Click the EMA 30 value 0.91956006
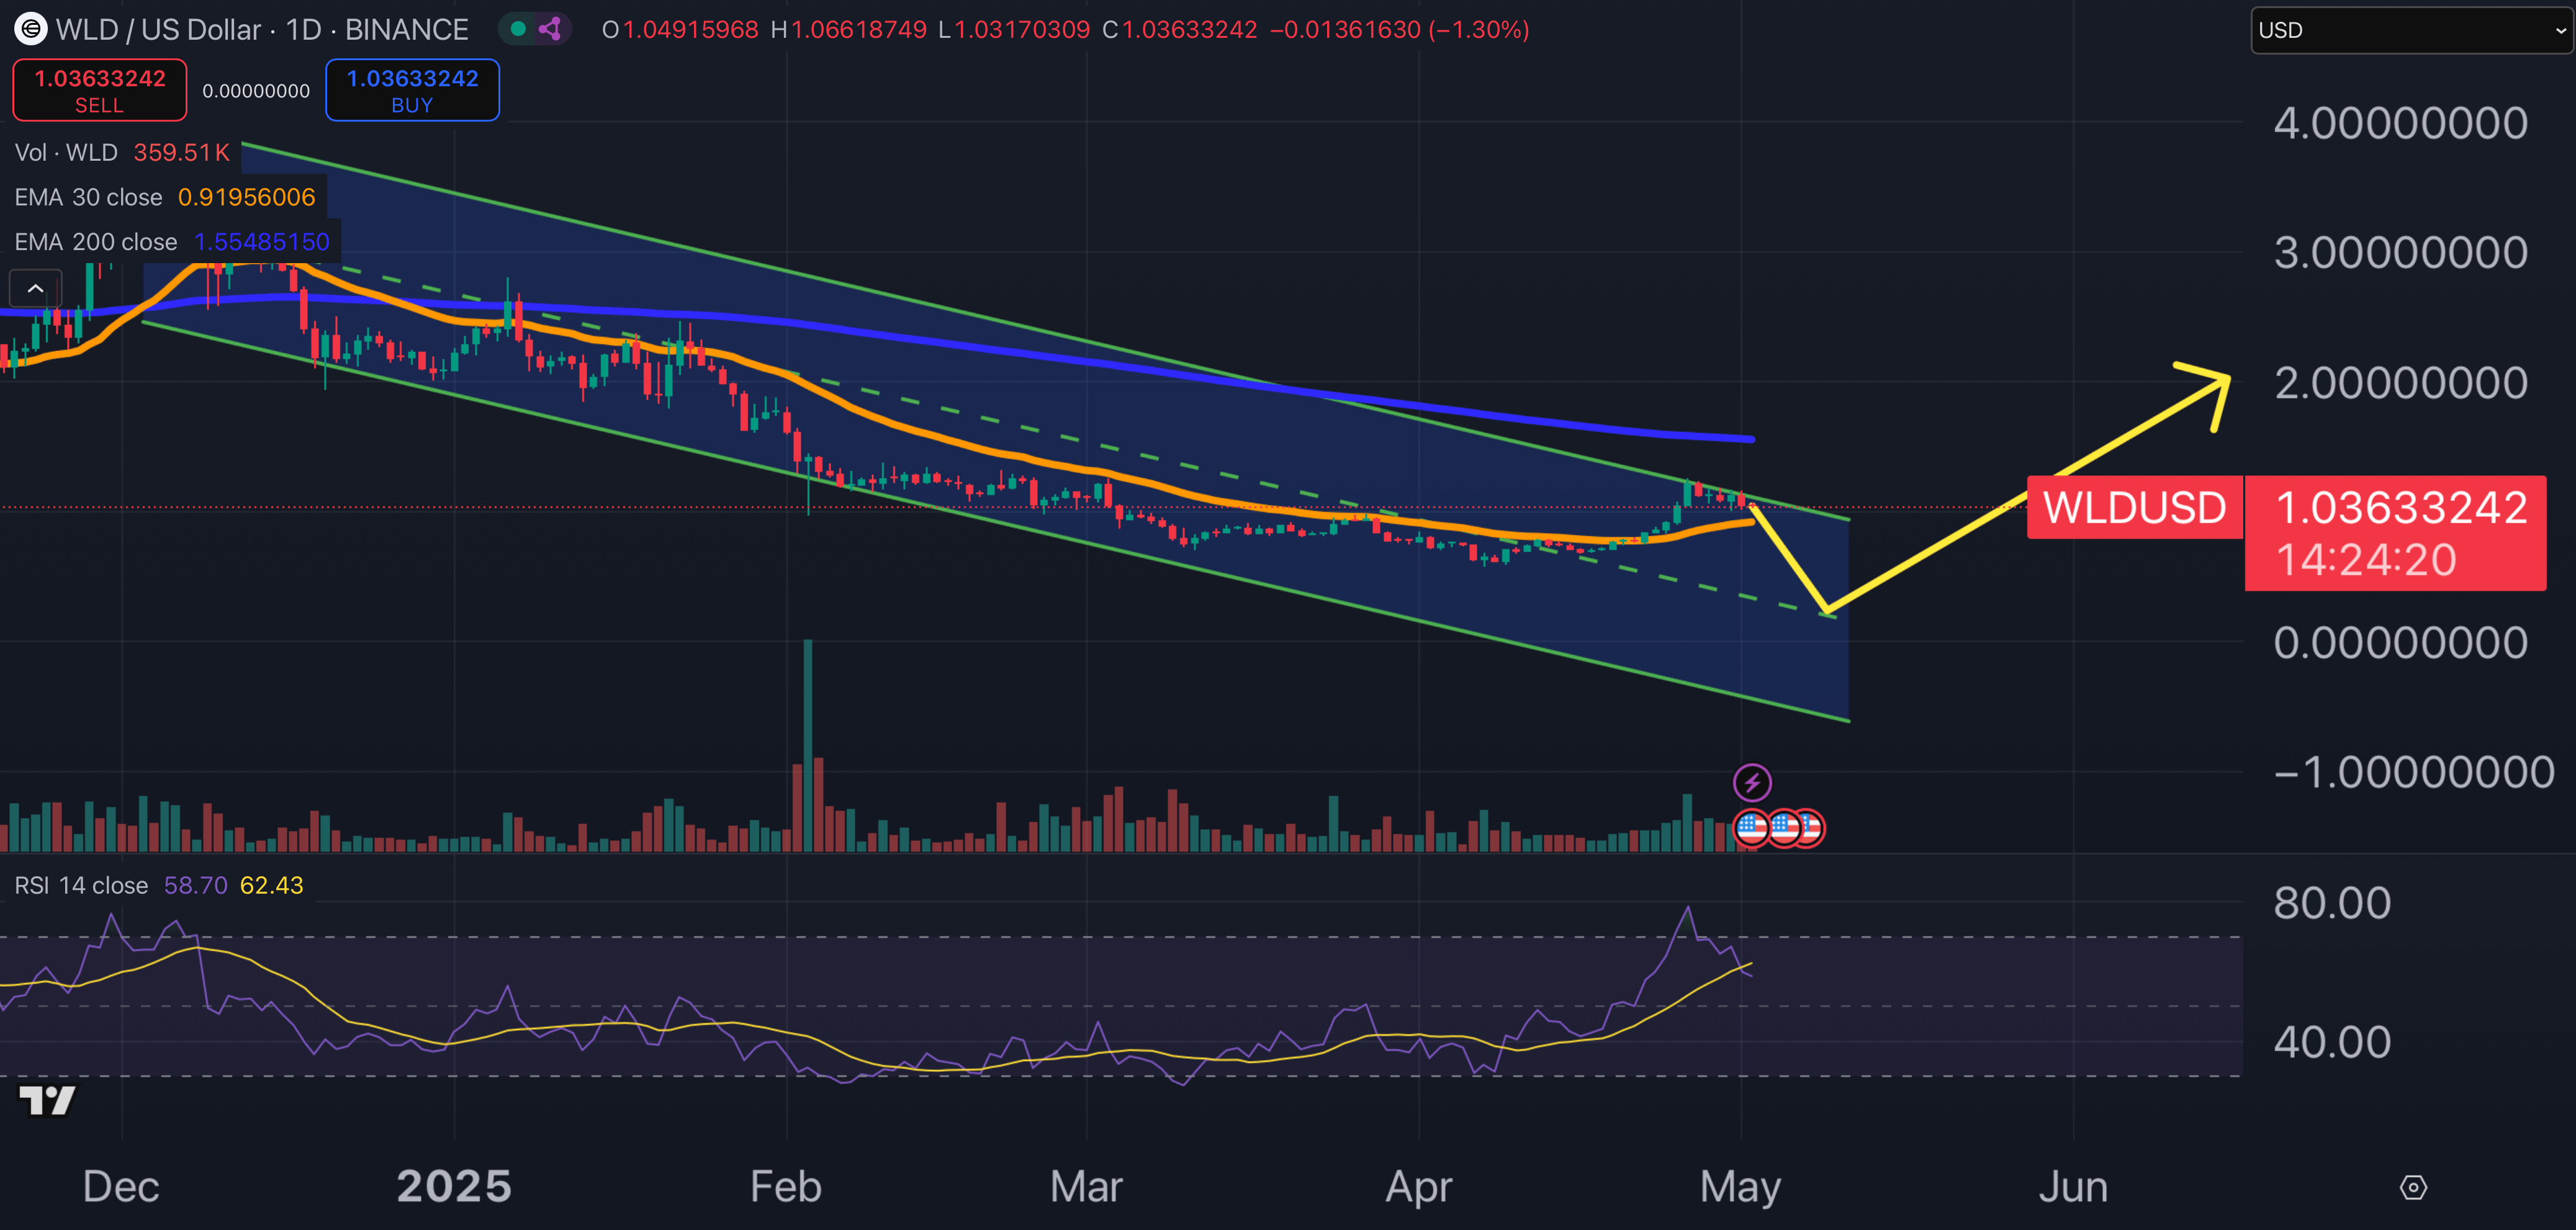This screenshot has height=1230, width=2576. 246,197
